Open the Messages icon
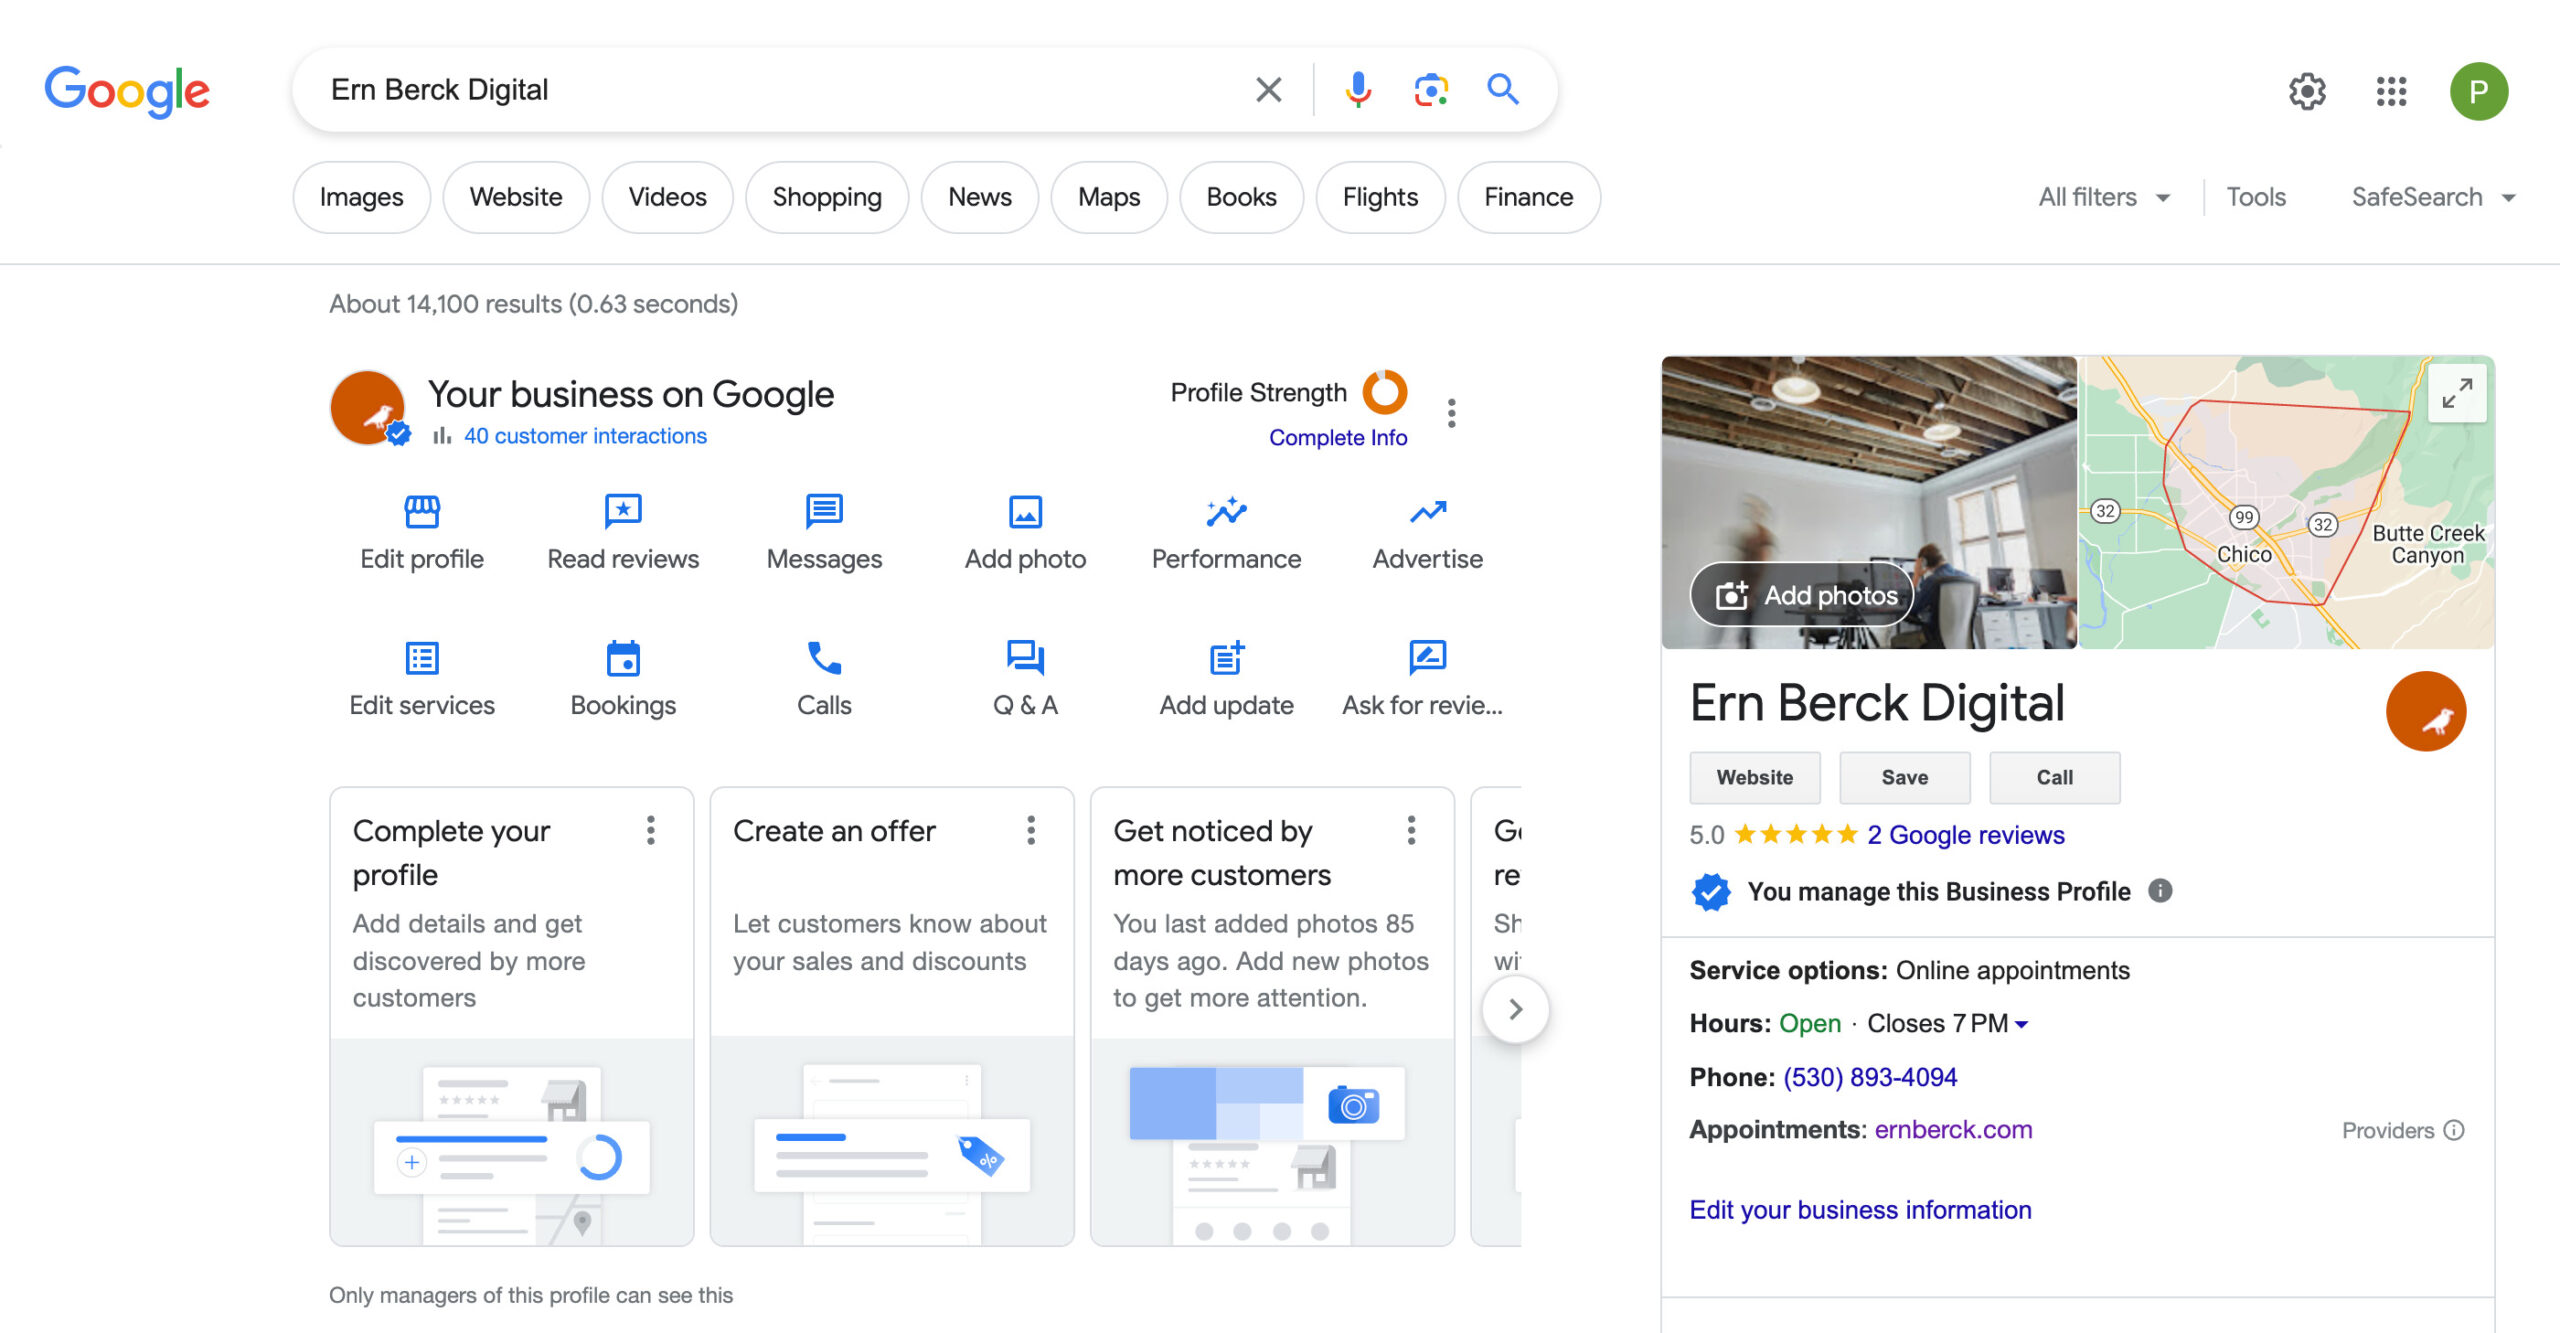Image resolution: width=2560 pixels, height=1333 pixels. (x=824, y=512)
